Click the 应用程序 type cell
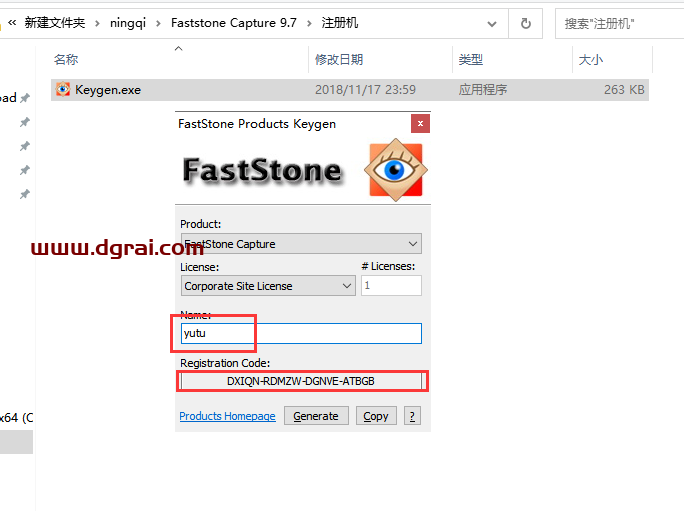This screenshot has height=511, width=684. click(482, 90)
